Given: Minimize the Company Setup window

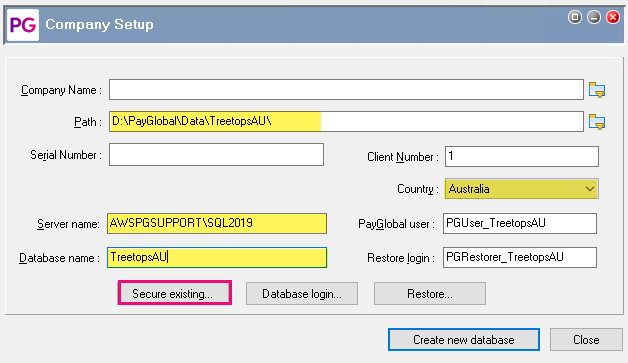Looking at the screenshot, I should pos(594,17).
